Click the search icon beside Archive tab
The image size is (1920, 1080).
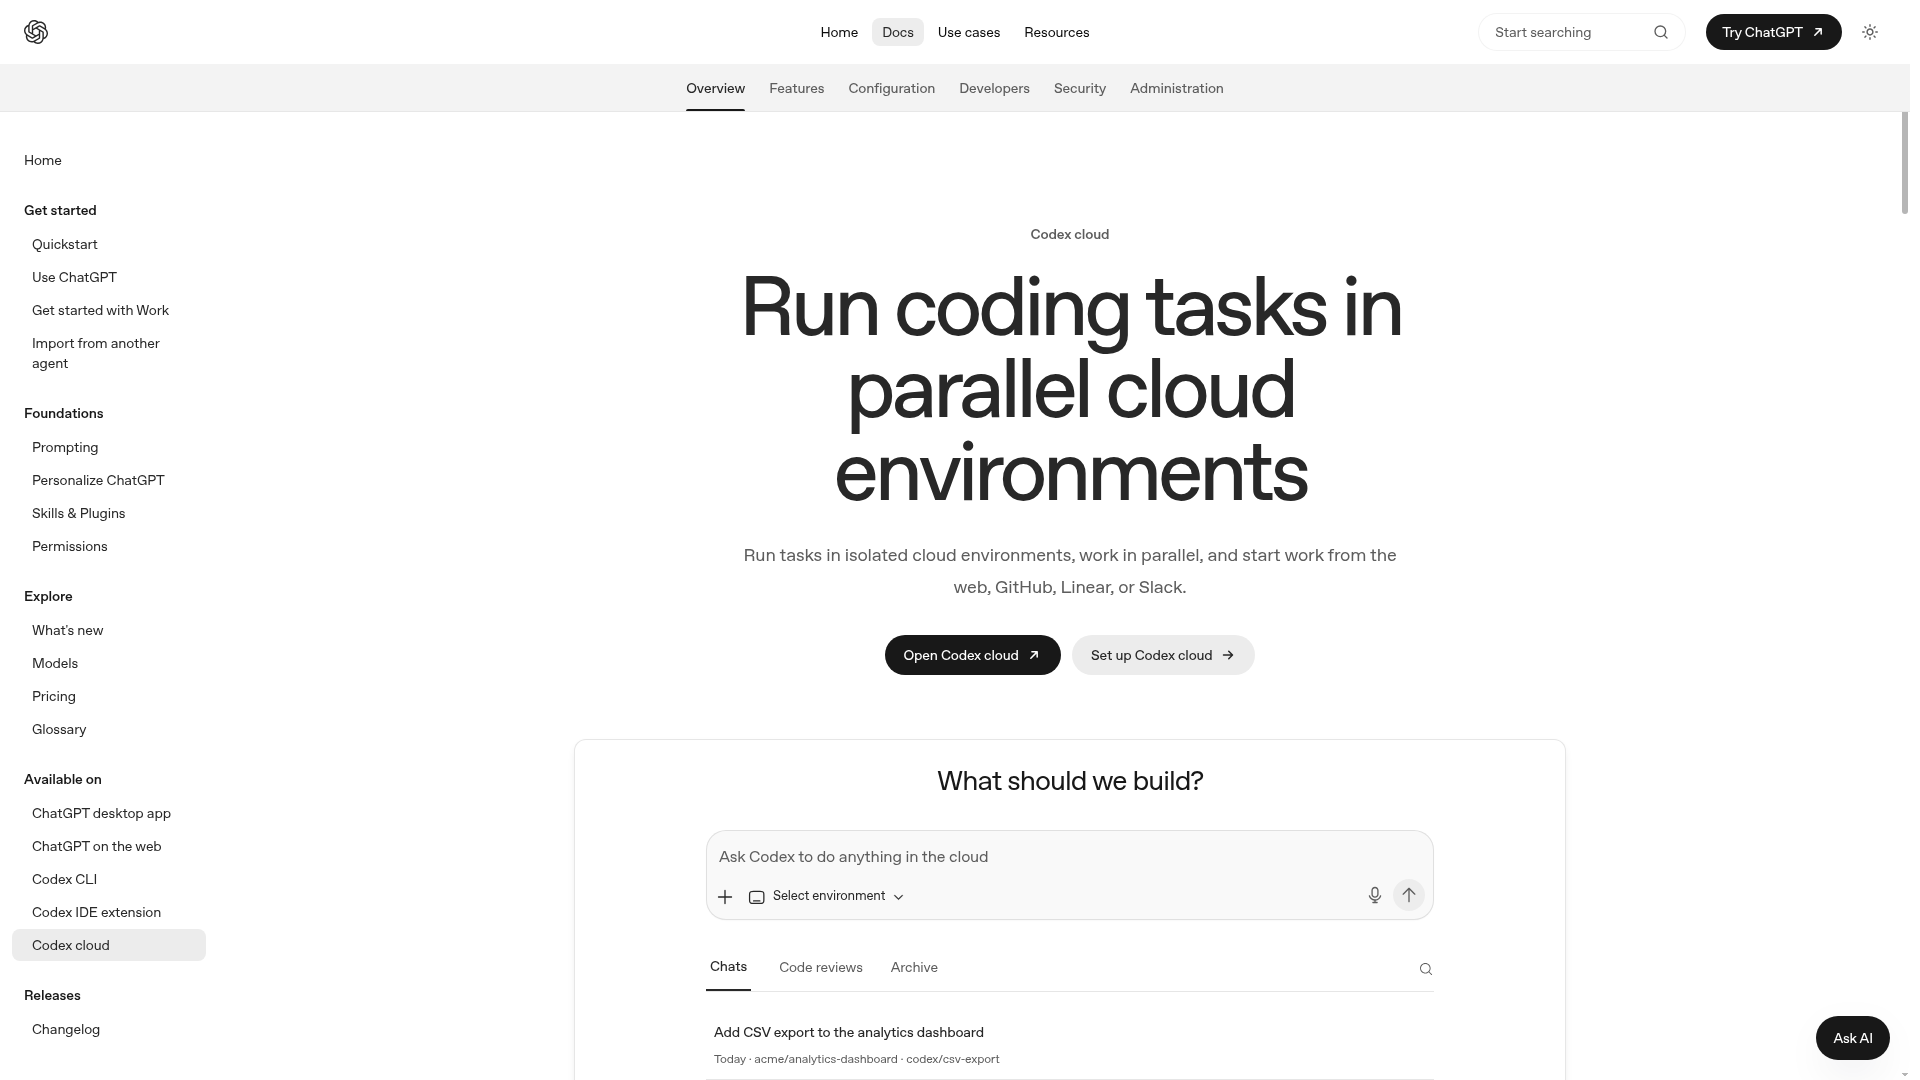click(x=1426, y=969)
